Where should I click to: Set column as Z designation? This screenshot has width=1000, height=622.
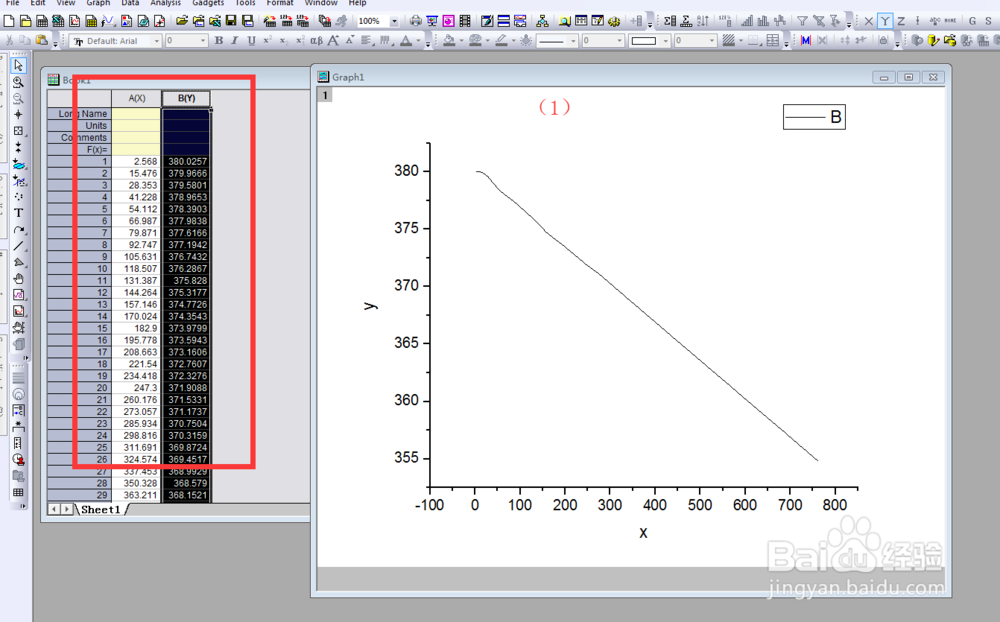[901, 21]
